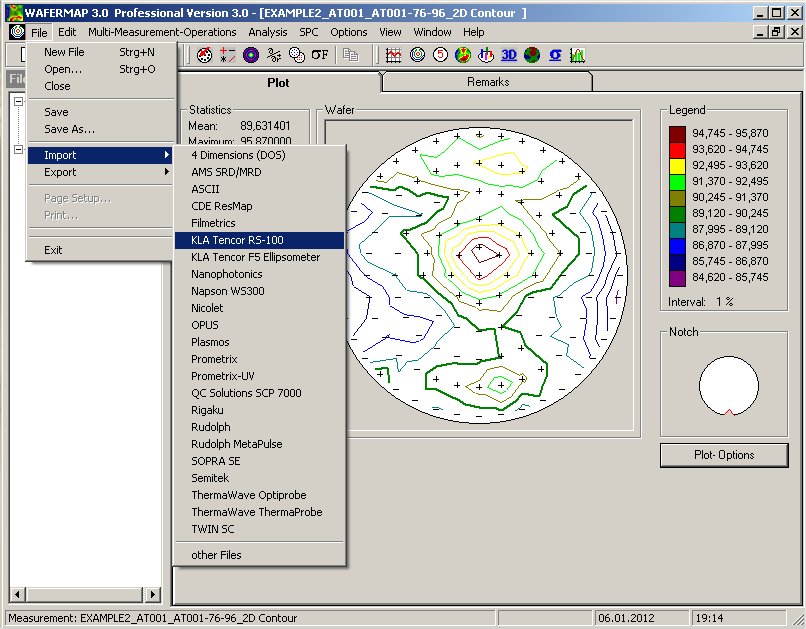Select the histogram chart toolbar icon
The image size is (806, 629).
[578, 55]
